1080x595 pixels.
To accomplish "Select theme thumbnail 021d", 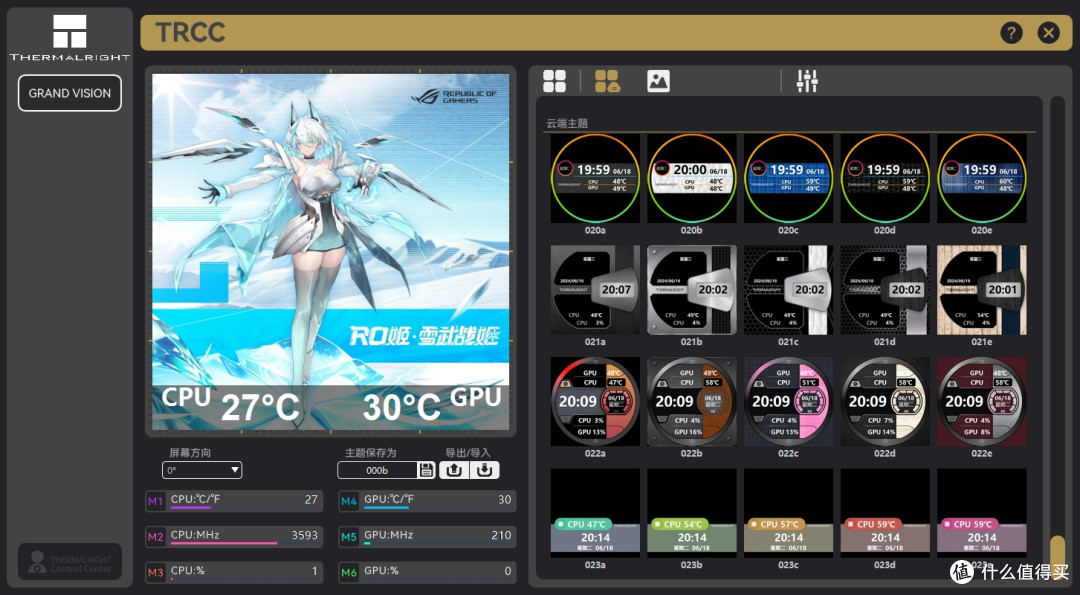I will pos(885,290).
